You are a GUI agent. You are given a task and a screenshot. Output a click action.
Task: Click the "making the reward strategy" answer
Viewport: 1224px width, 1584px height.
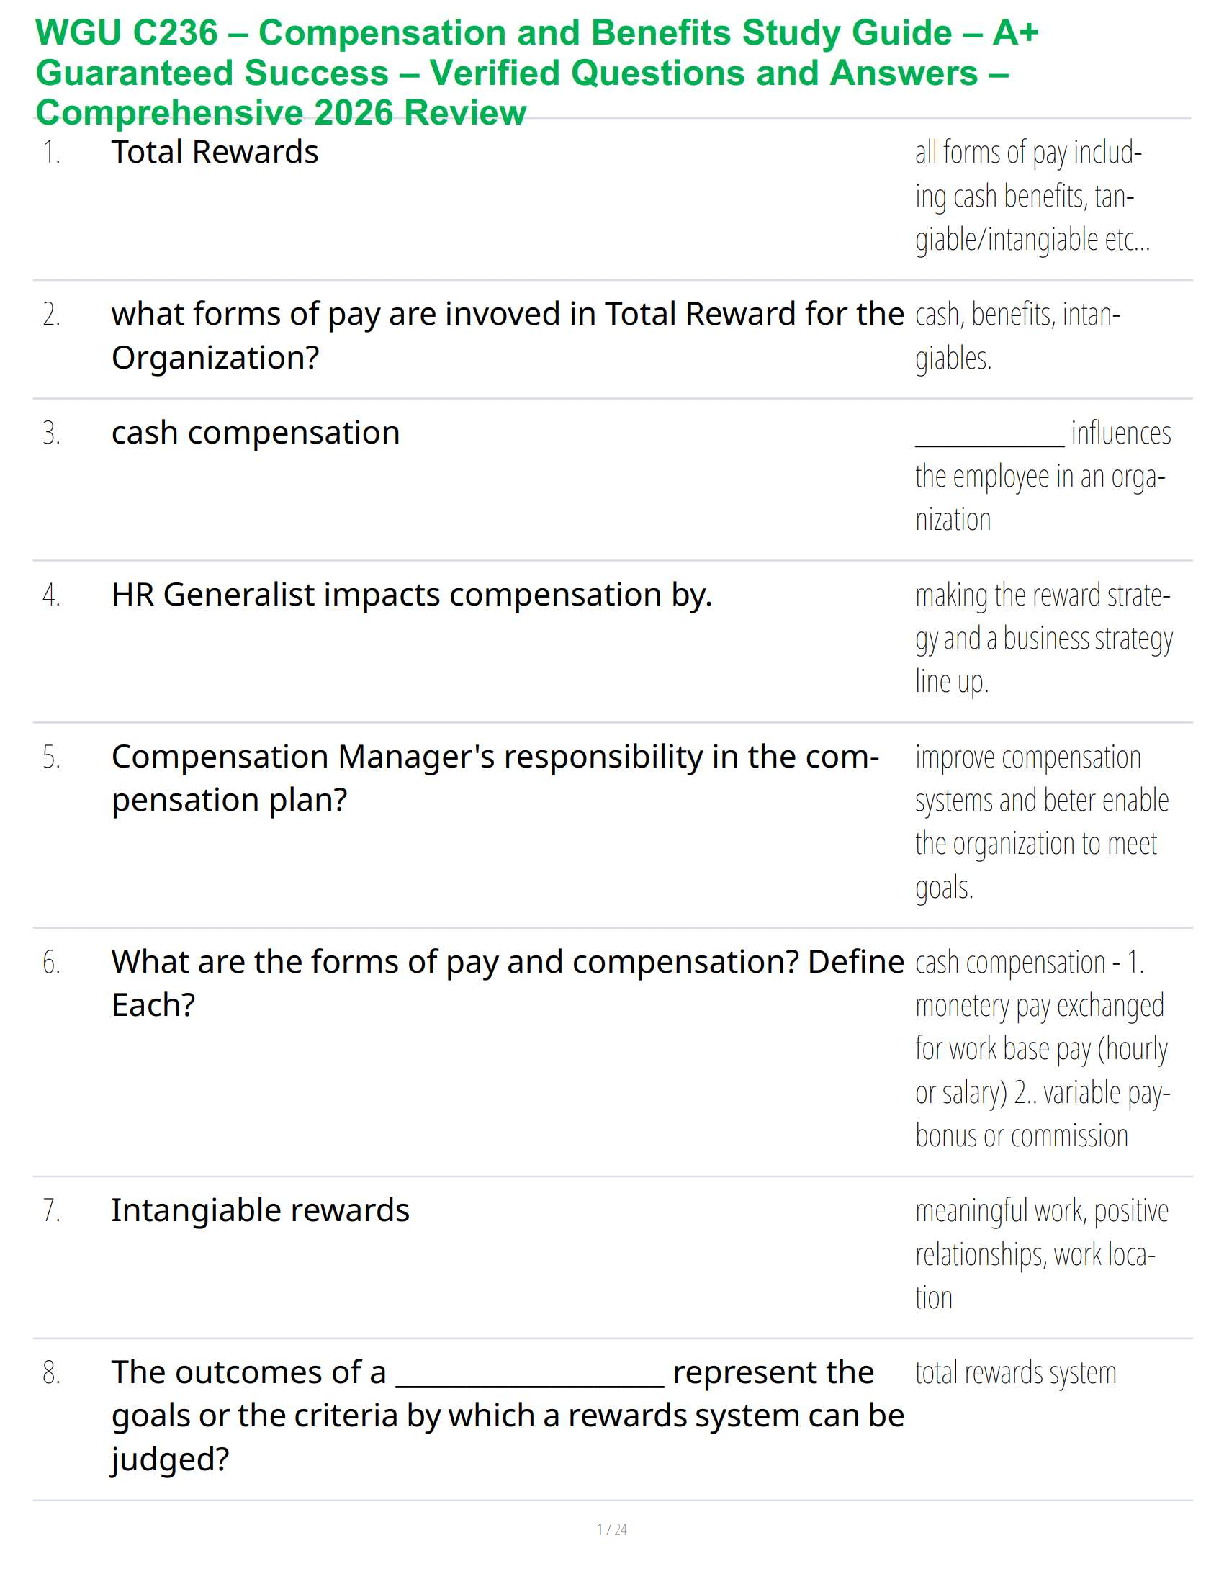[x=1043, y=638]
